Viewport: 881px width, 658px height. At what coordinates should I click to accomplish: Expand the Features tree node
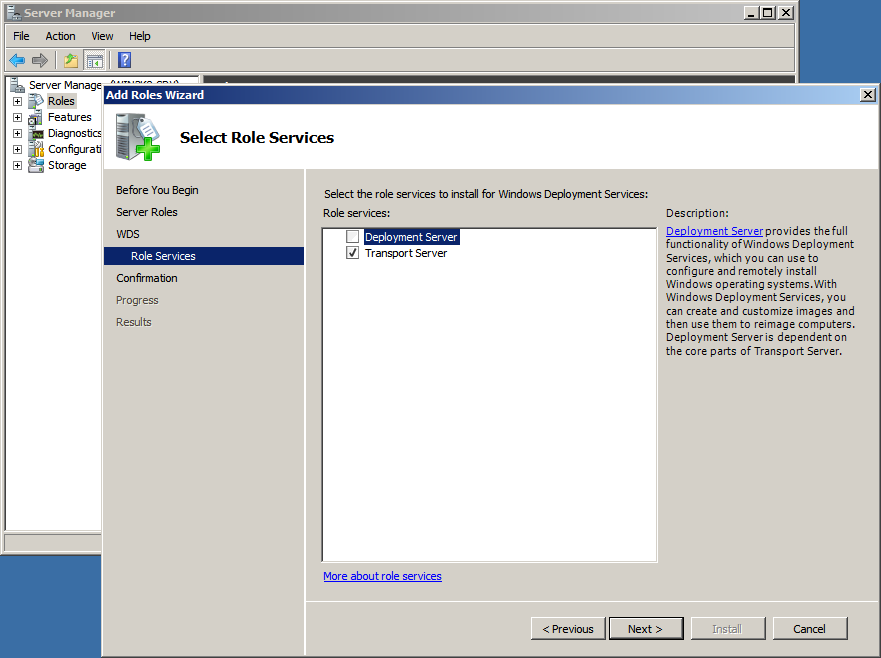[17, 117]
